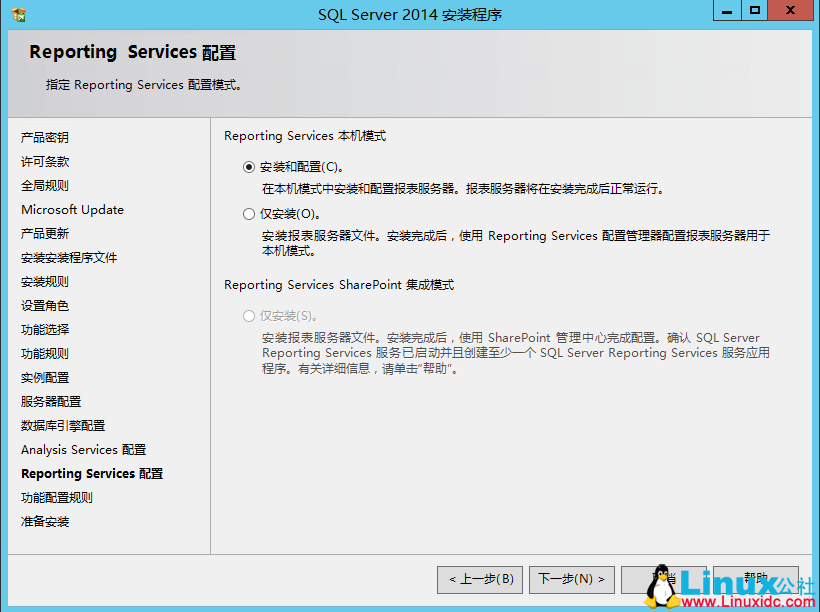Visit the www.linuxidc.com link
820x612 pixels.
tap(749, 601)
